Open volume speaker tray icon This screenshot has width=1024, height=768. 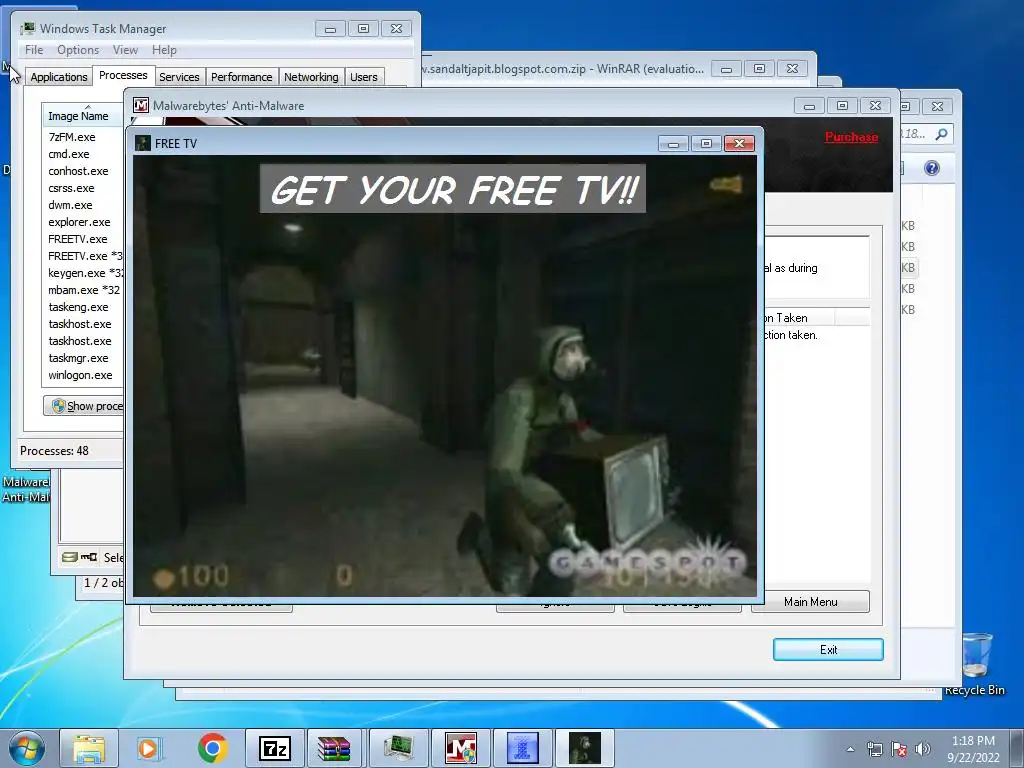pyautogui.click(x=923, y=750)
